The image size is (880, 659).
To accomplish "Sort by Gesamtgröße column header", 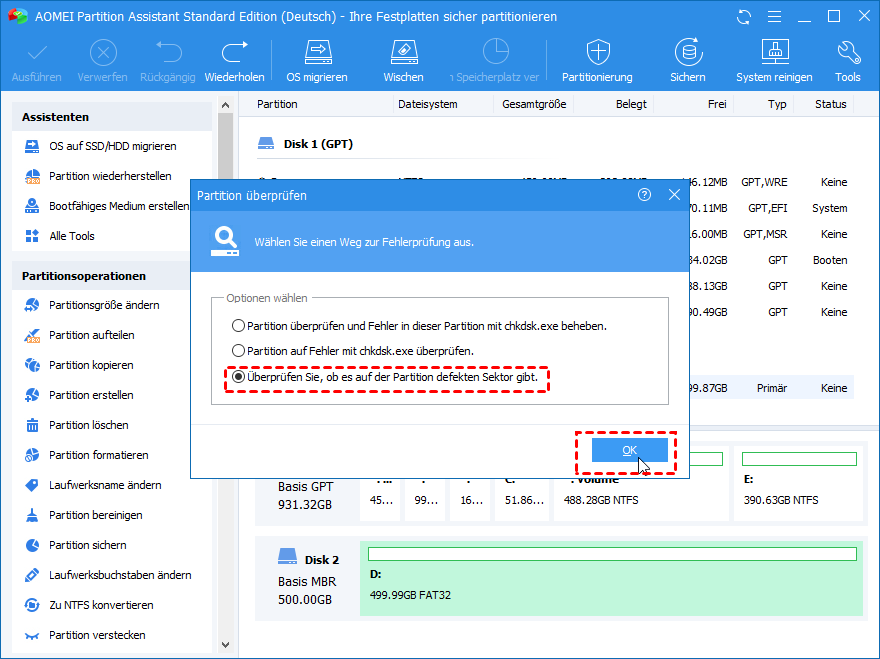I will click(534, 104).
